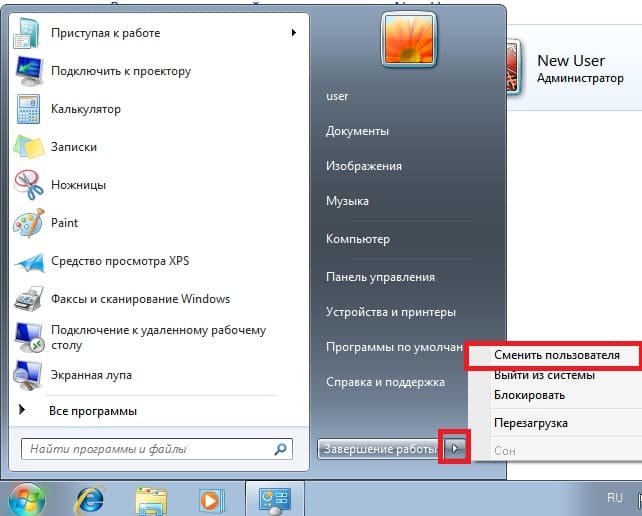642x516 pixels.
Task: Open Windows Fax and Scan icon
Action: (x=28, y=299)
